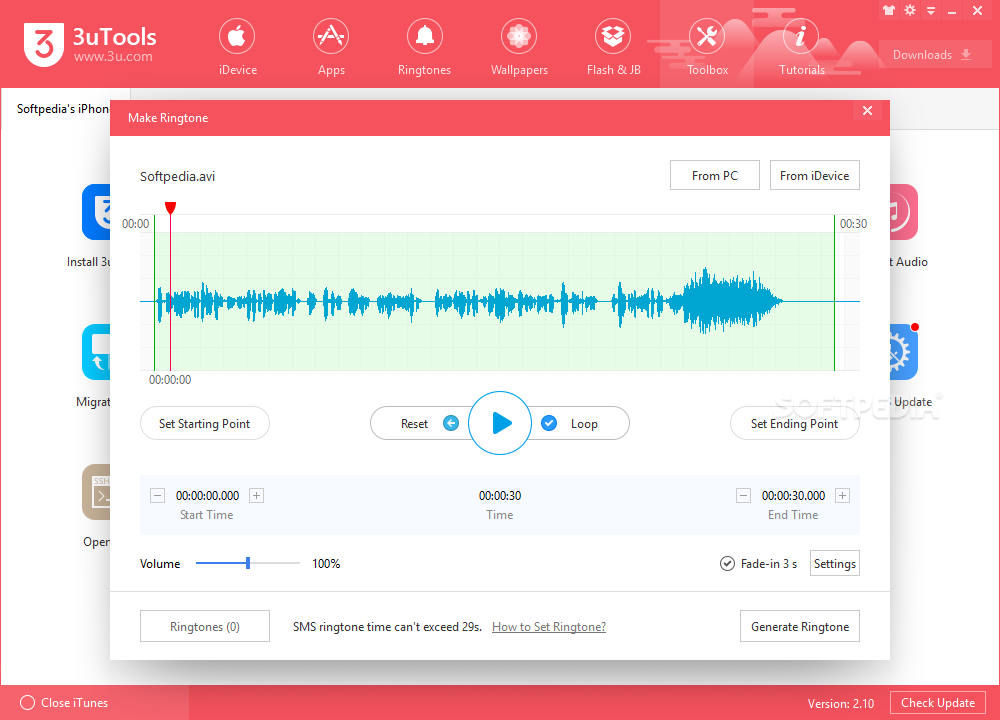Viewport: 1000px width, 720px height.
Task: Click the 100% volume value
Action: coord(326,564)
